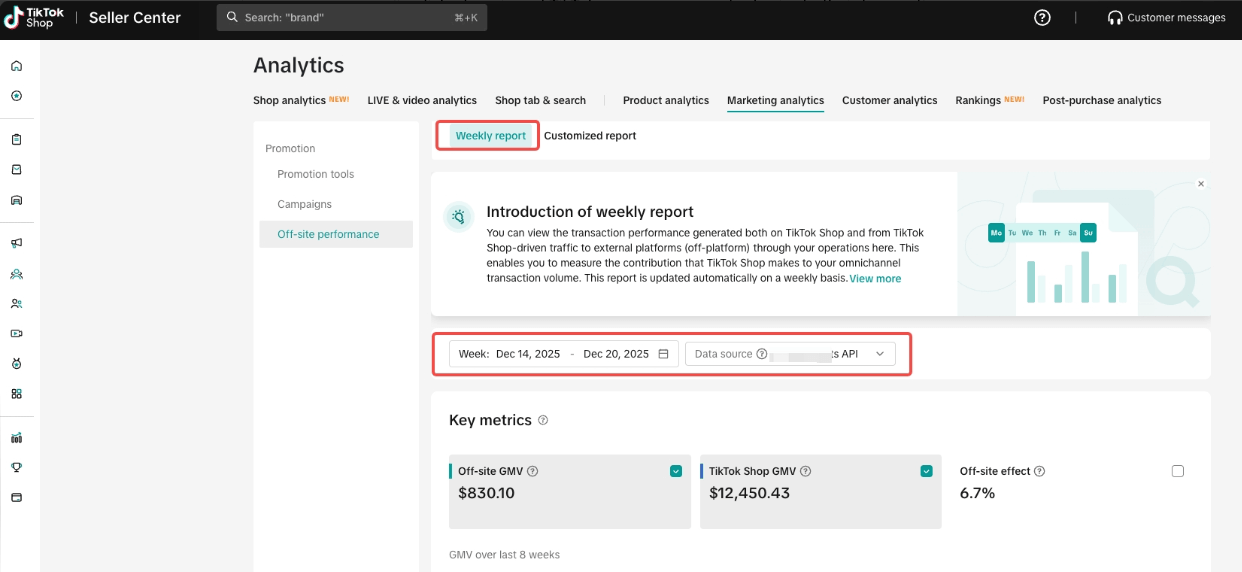Open the medal growth icon in sidebar
Screen dimensions: 1242x572
(x=16, y=363)
